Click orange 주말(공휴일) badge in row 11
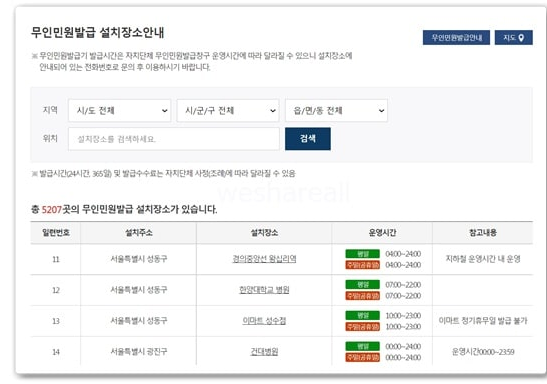The height and width of the screenshot is (384, 547). pos(363,265)
